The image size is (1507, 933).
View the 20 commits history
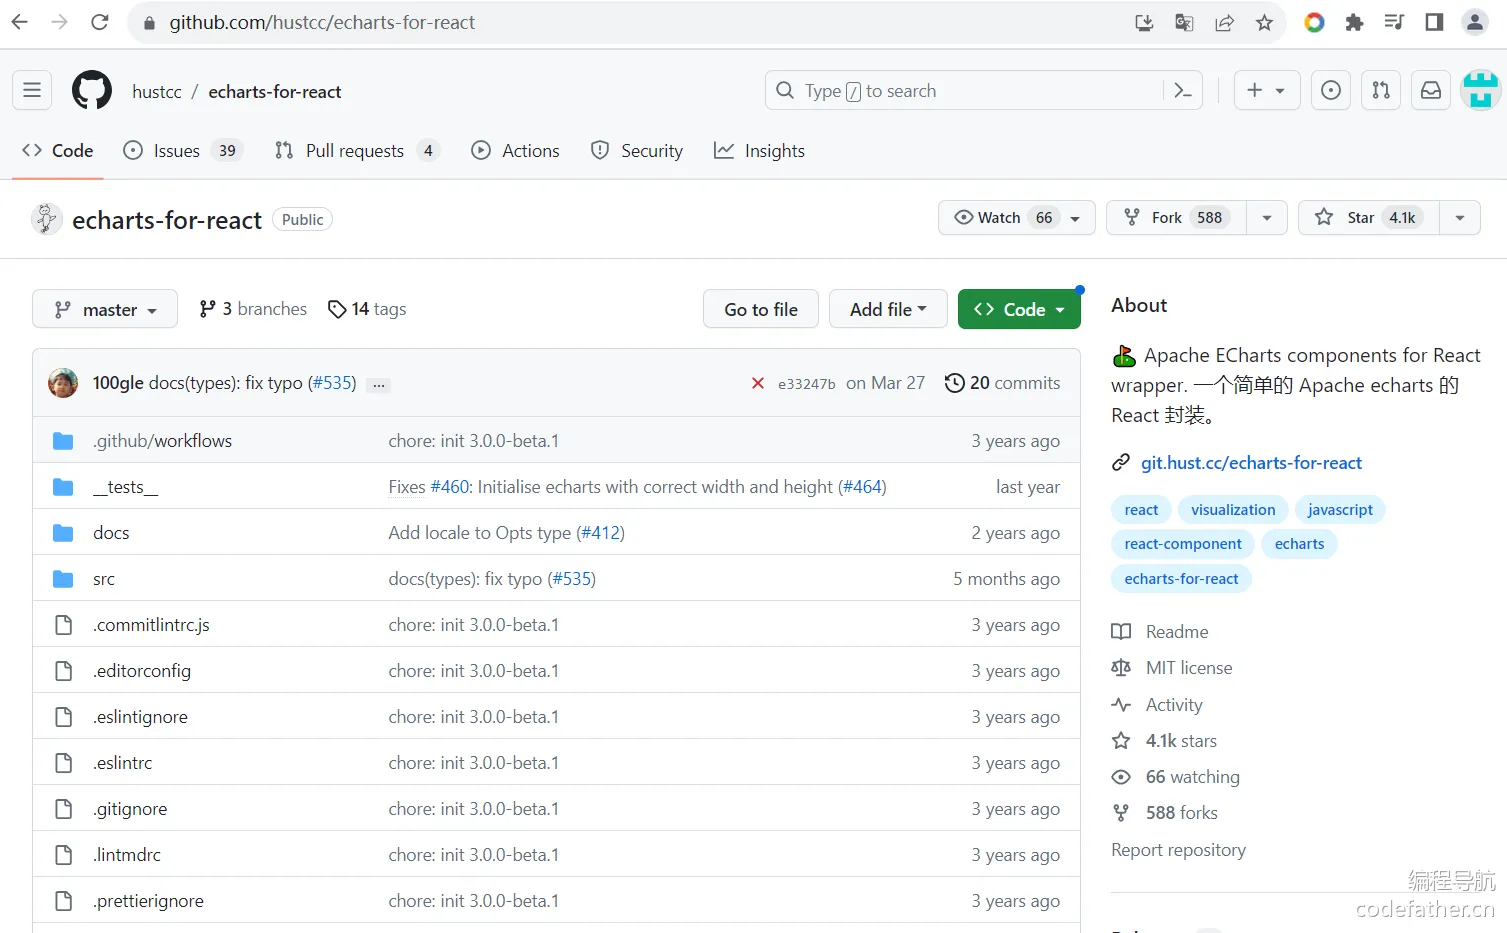(1002, 383)
